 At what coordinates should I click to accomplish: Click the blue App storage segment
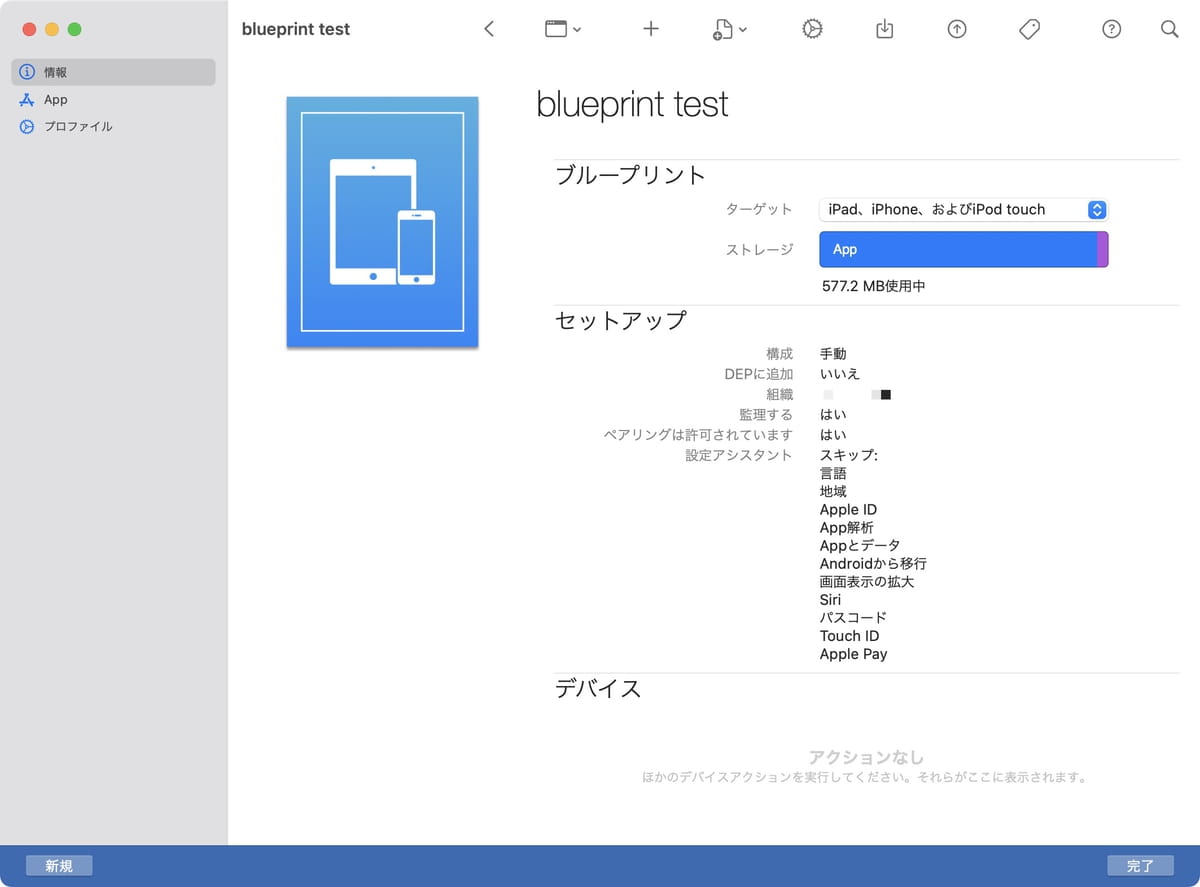(958, 249)
